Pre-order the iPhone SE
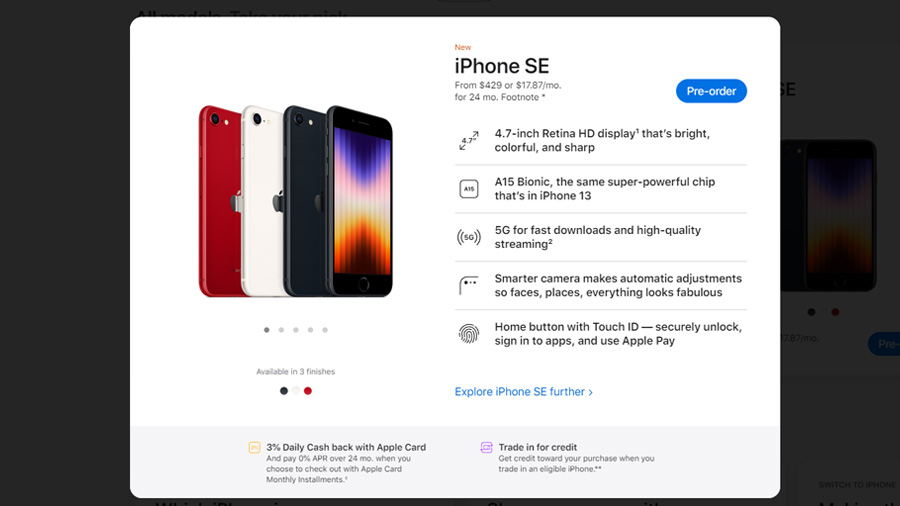Viewport: 900px width, 506px height. (x=711, y=91)
